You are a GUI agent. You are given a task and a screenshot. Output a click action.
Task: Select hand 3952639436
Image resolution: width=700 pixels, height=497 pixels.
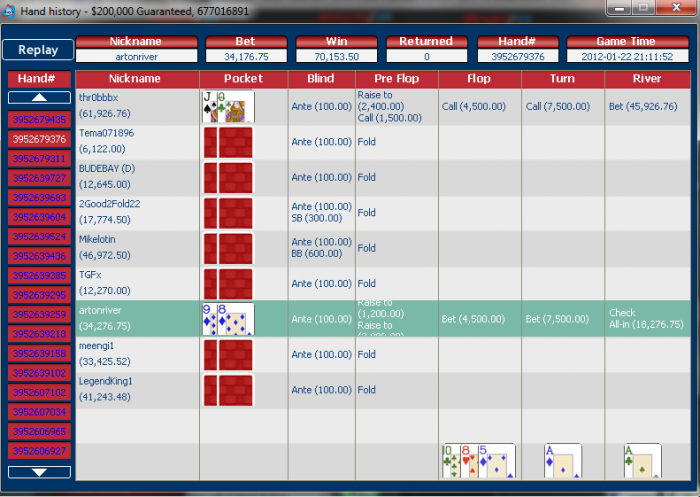(x=39, y=256)
